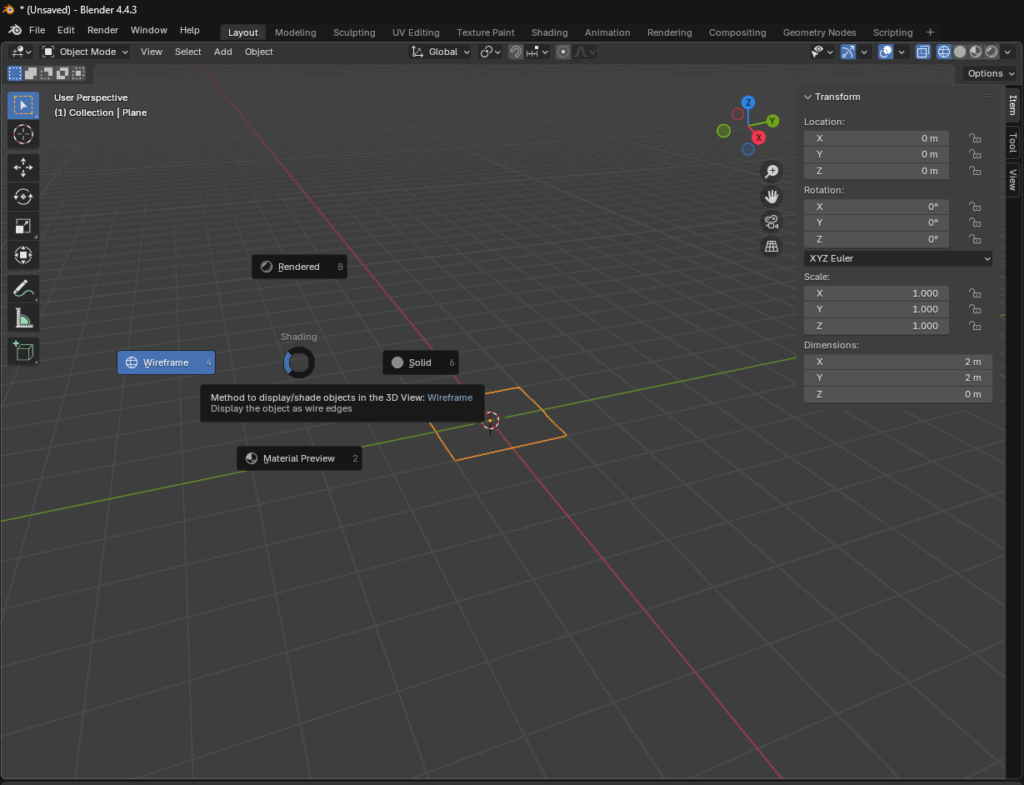
Task: Click the Blender logo menu icon
Action: [x=15, y=30]
